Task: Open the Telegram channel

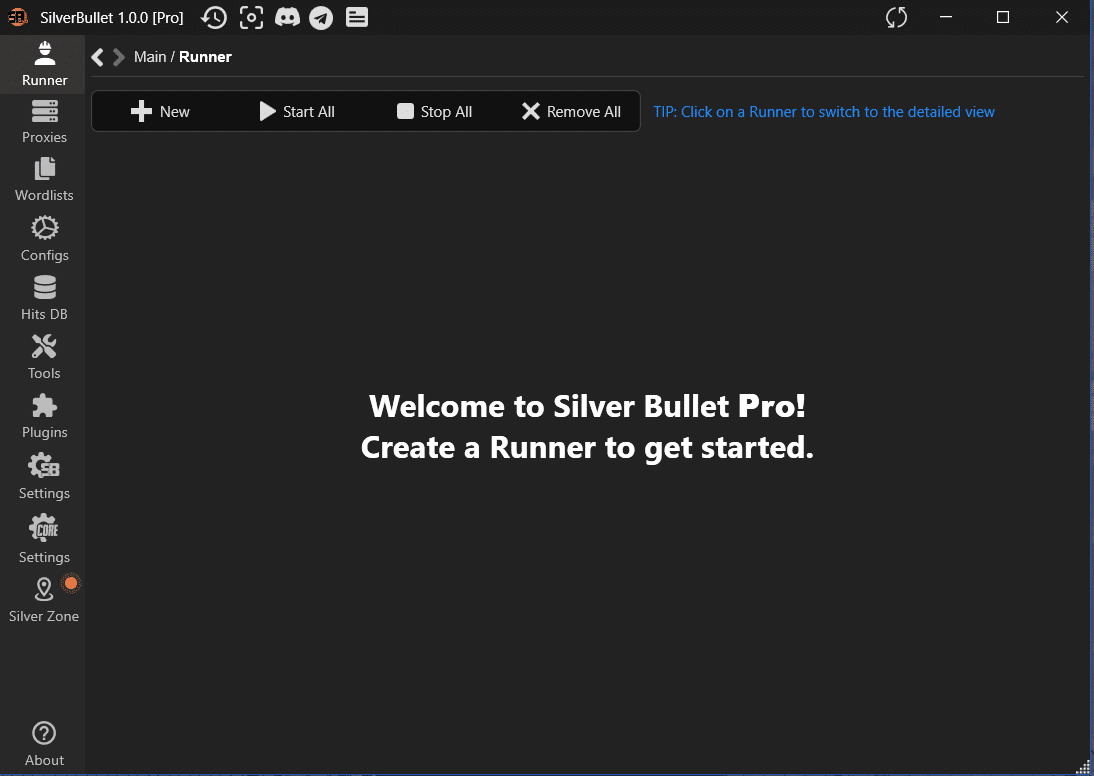Action: point(321,17)
